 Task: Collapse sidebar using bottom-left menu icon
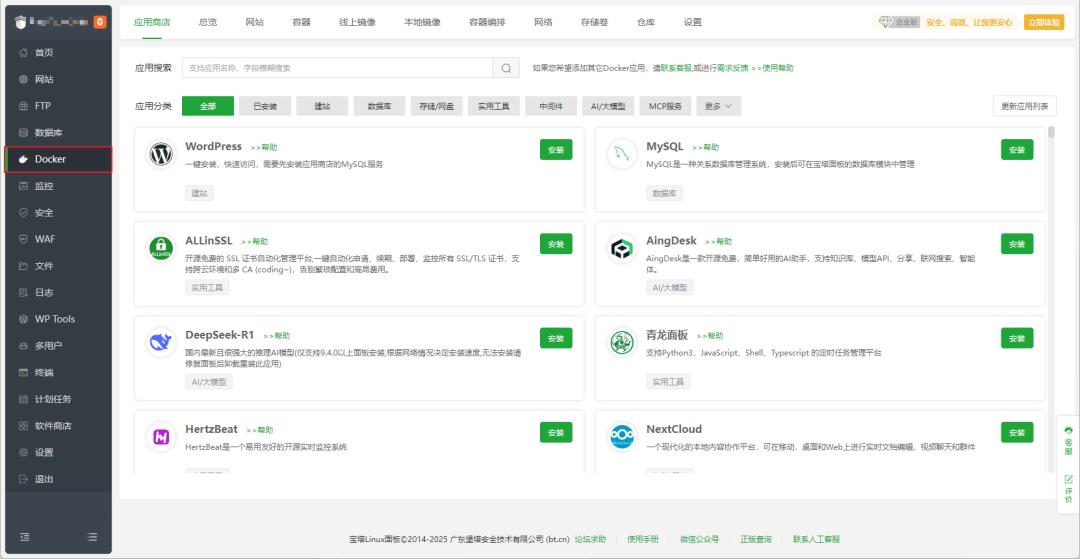pos(25,537)
